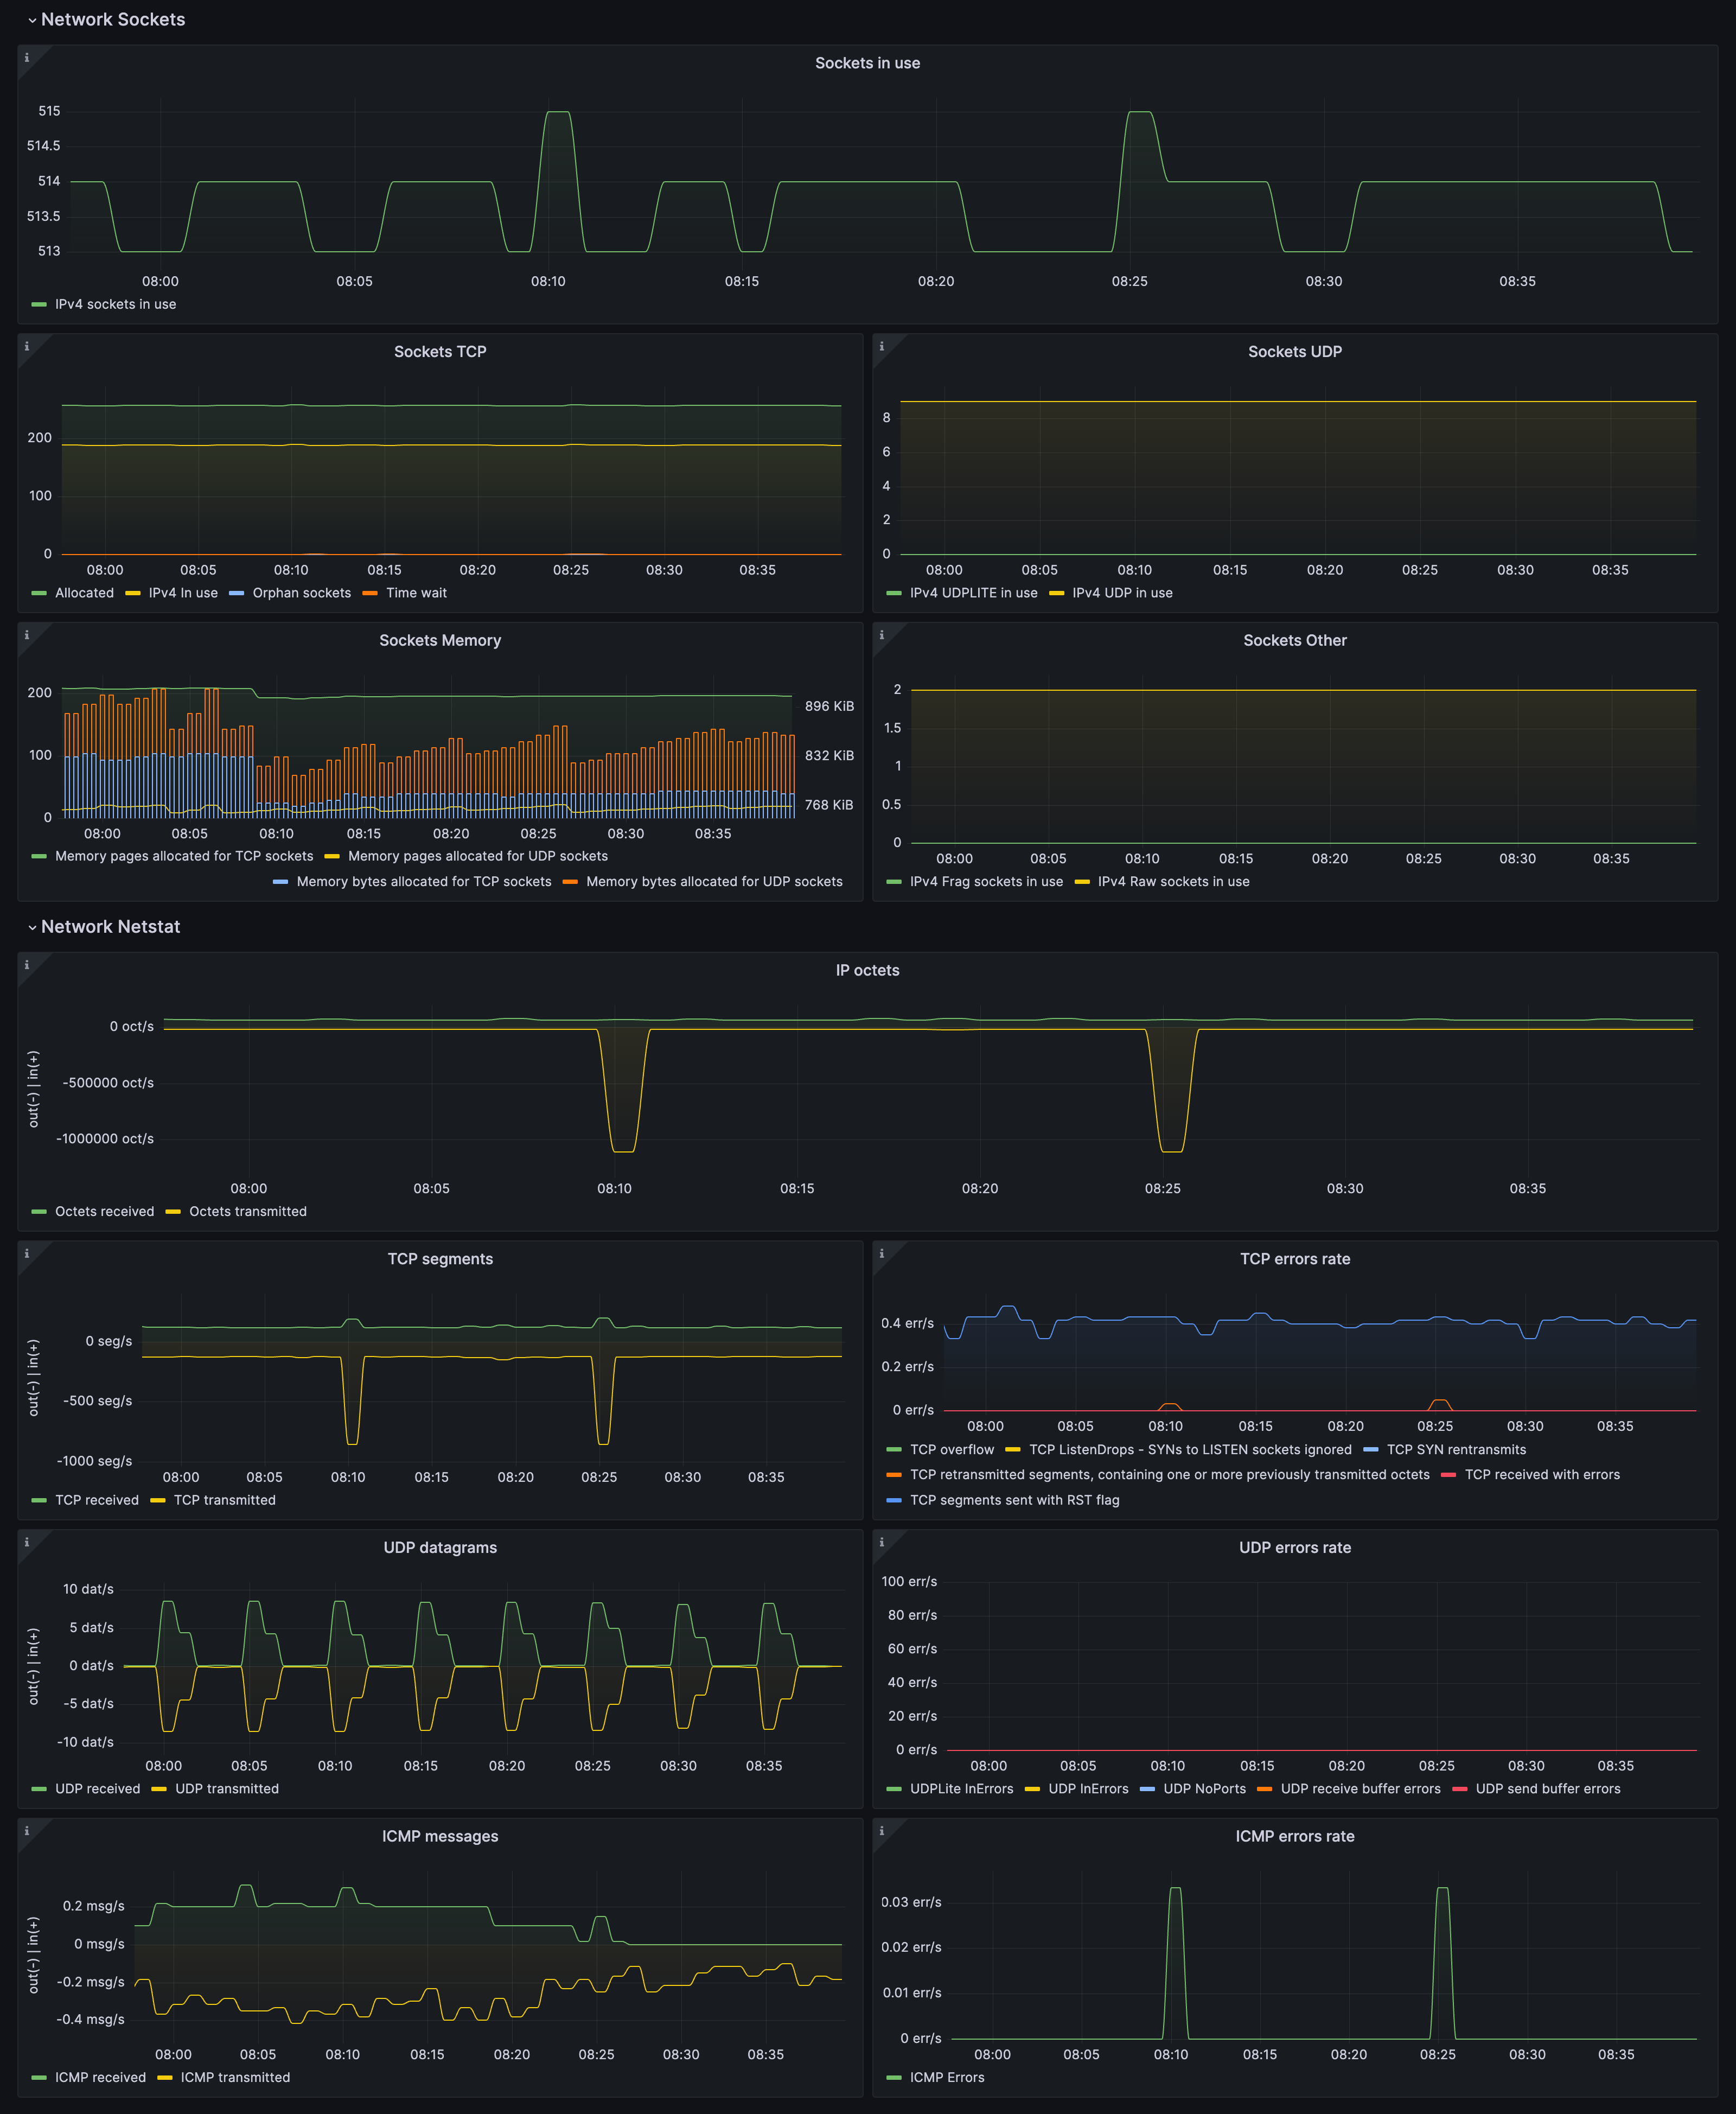Open the ICMP messages panel title menu
Viewport: 1736px width, 2114px height.
[440, 1836]
